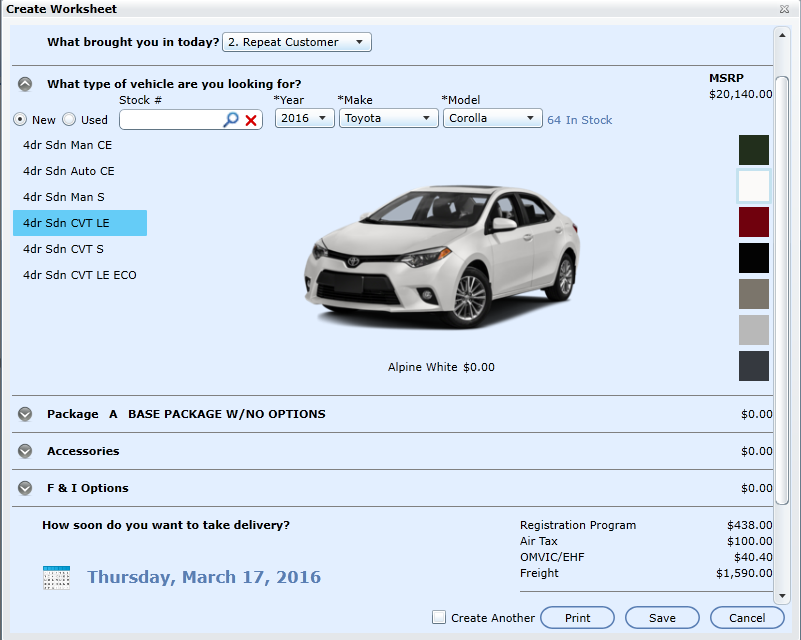Click the Stock # input field
This screenshot has width=801, height=640.
tap(170, 120)
